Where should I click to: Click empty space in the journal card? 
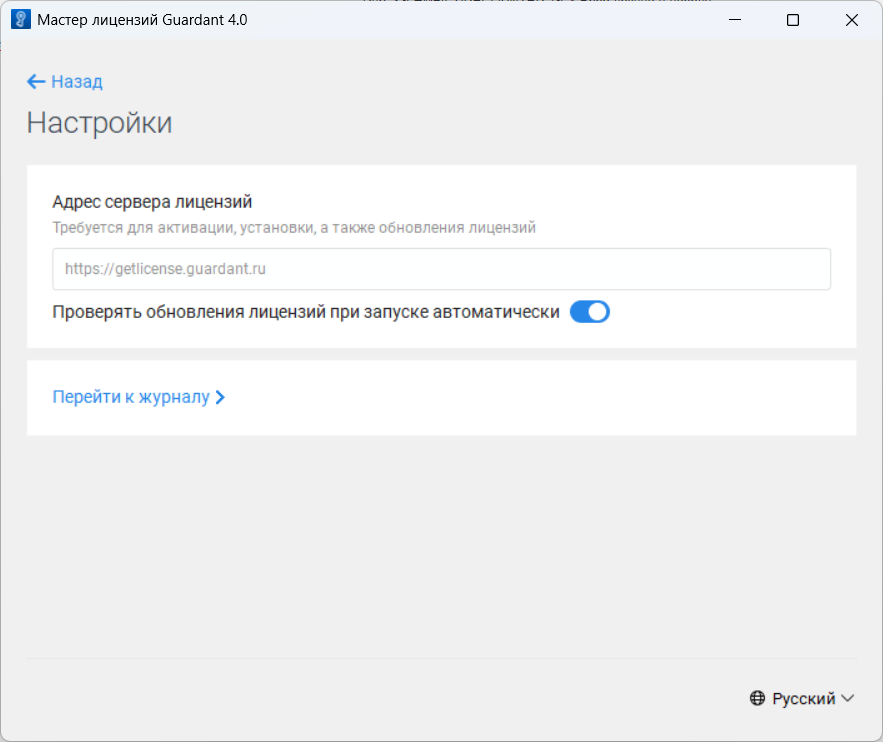[x=540, y=398]
